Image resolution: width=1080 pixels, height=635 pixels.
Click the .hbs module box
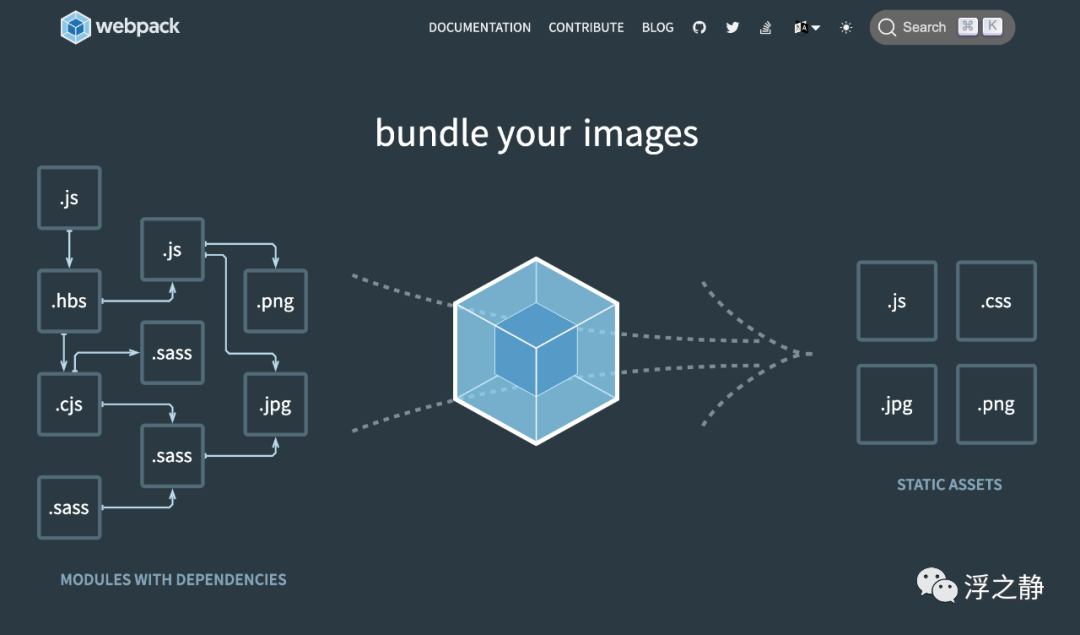(x=69, y=301)
